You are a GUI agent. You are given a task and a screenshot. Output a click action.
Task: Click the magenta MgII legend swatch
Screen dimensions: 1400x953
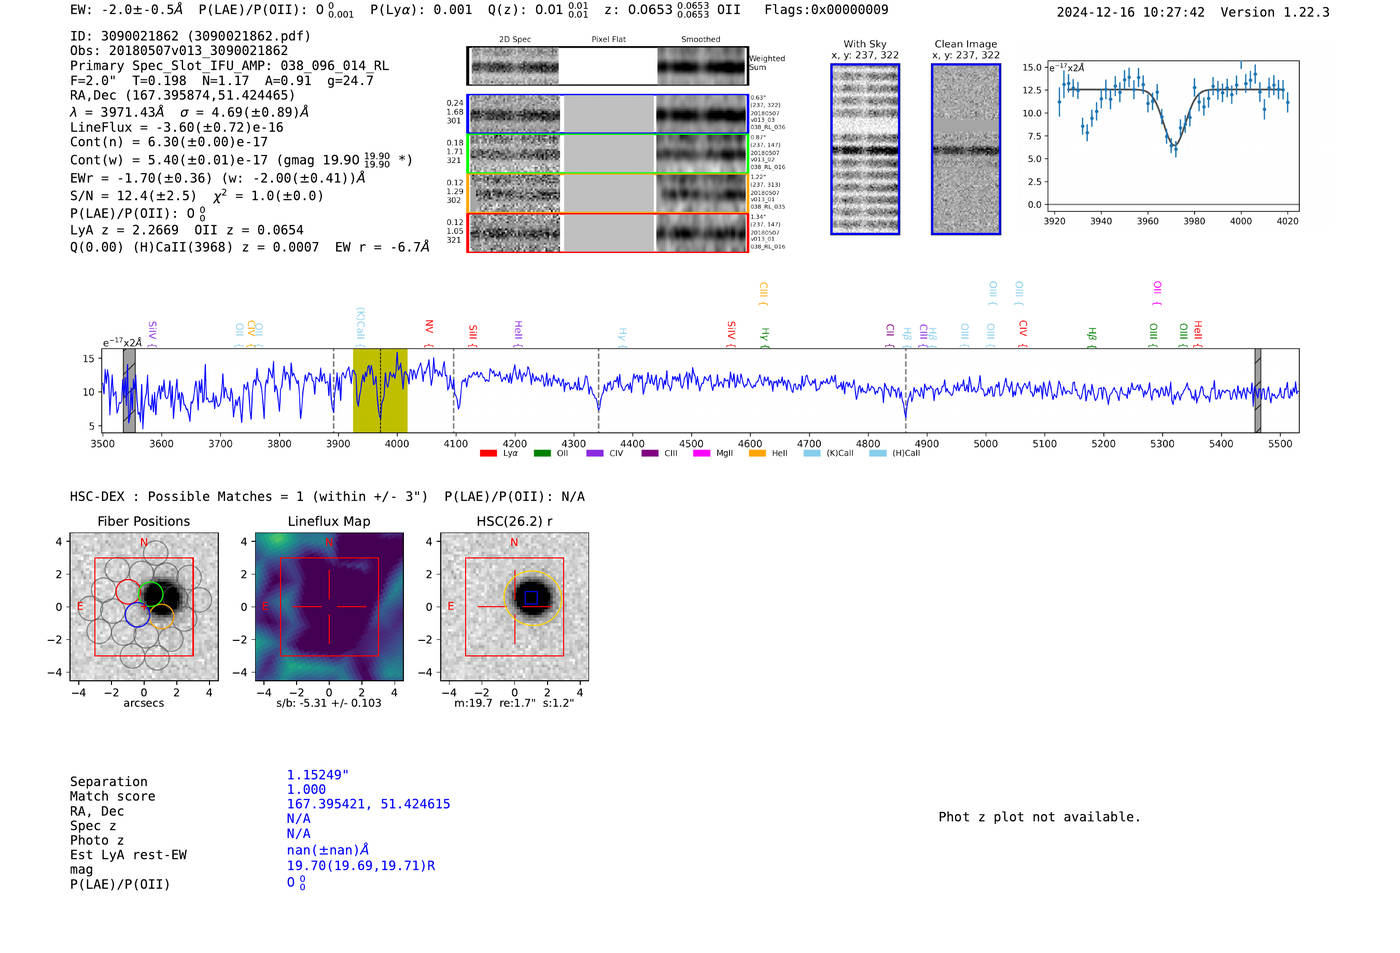point(701,454)
